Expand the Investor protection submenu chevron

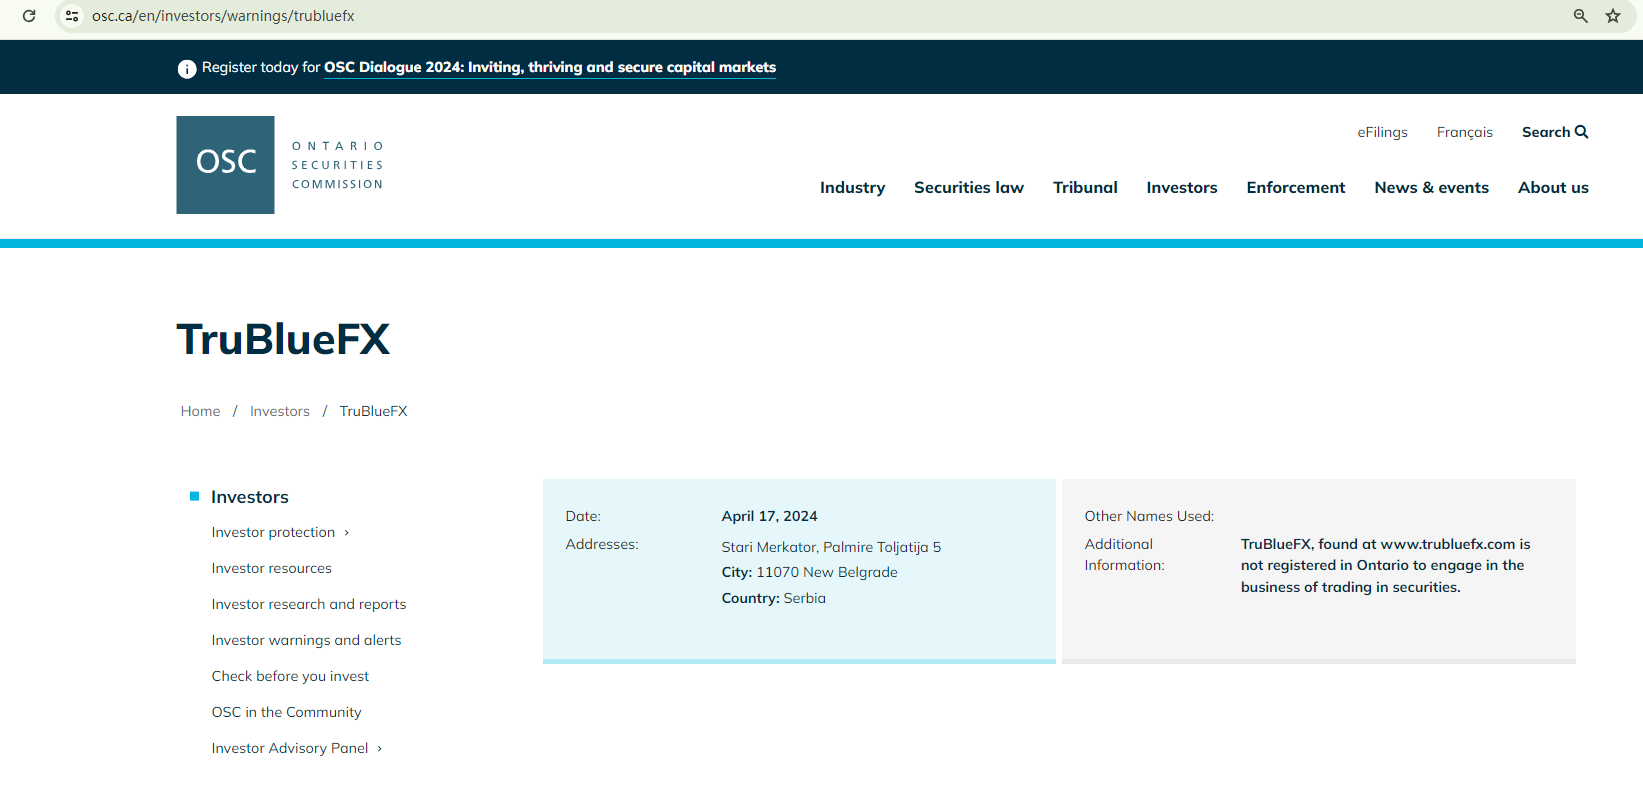pyautogui.click(x=347, y=533)
